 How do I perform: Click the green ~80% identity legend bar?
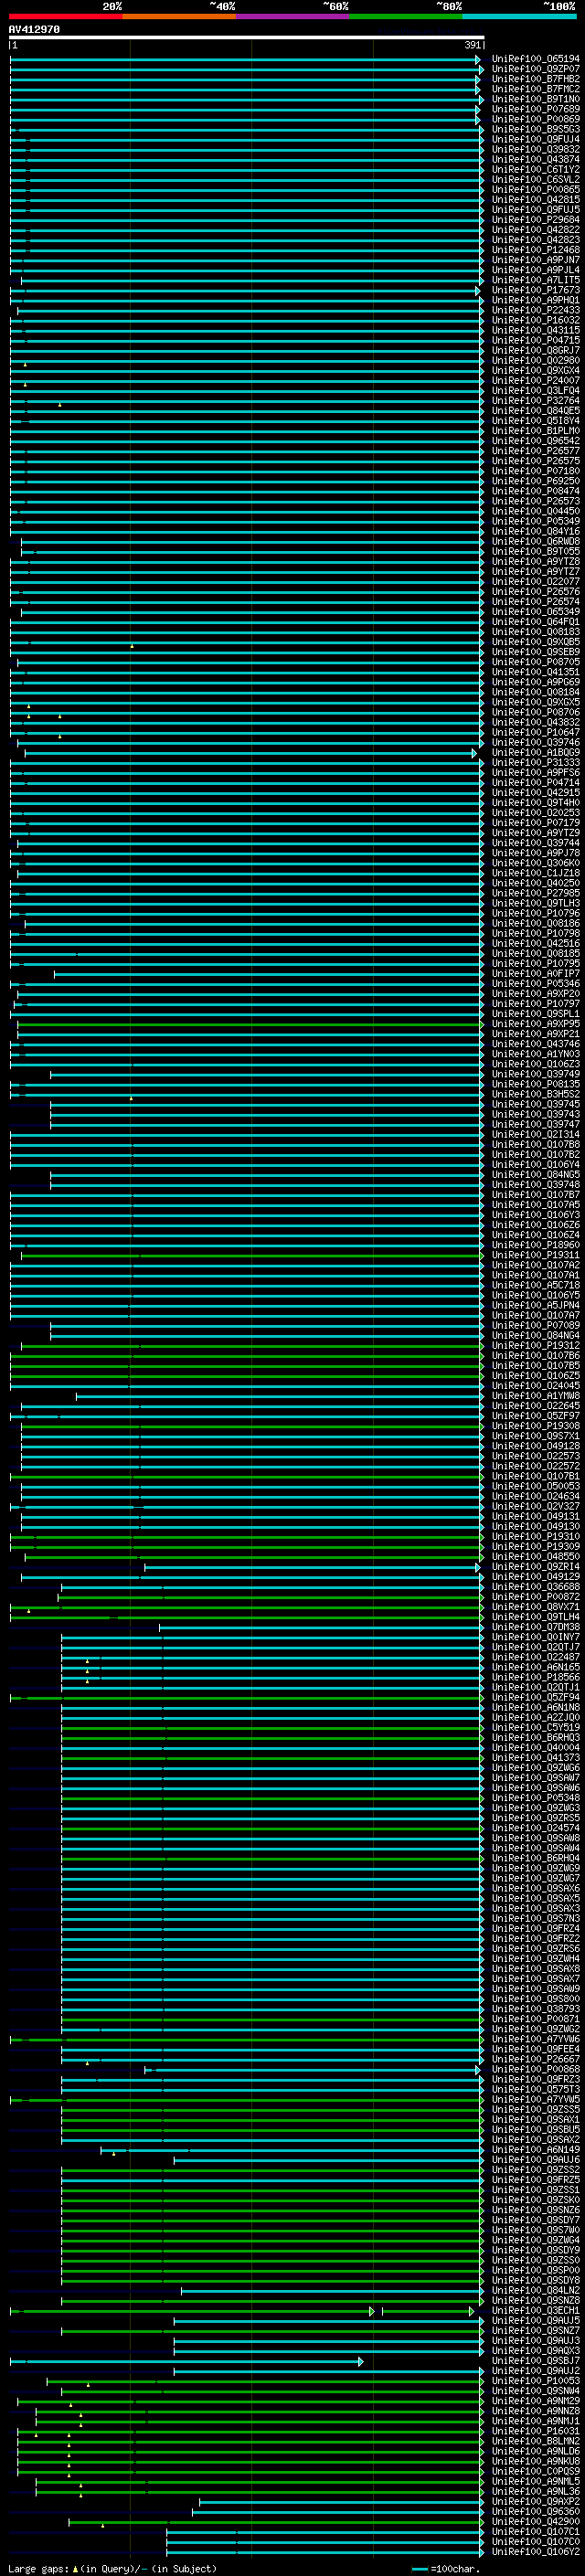coord(405,17)
